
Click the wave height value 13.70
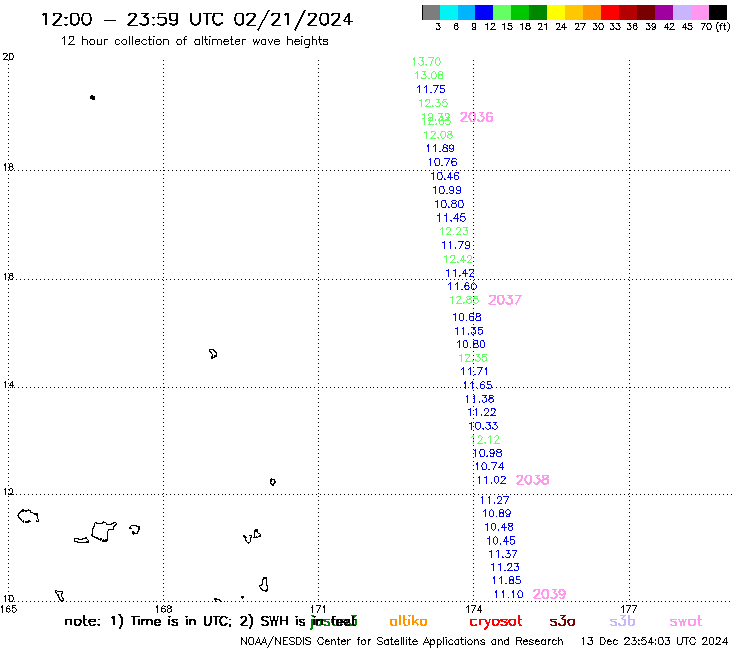click(x=427, y=62)
